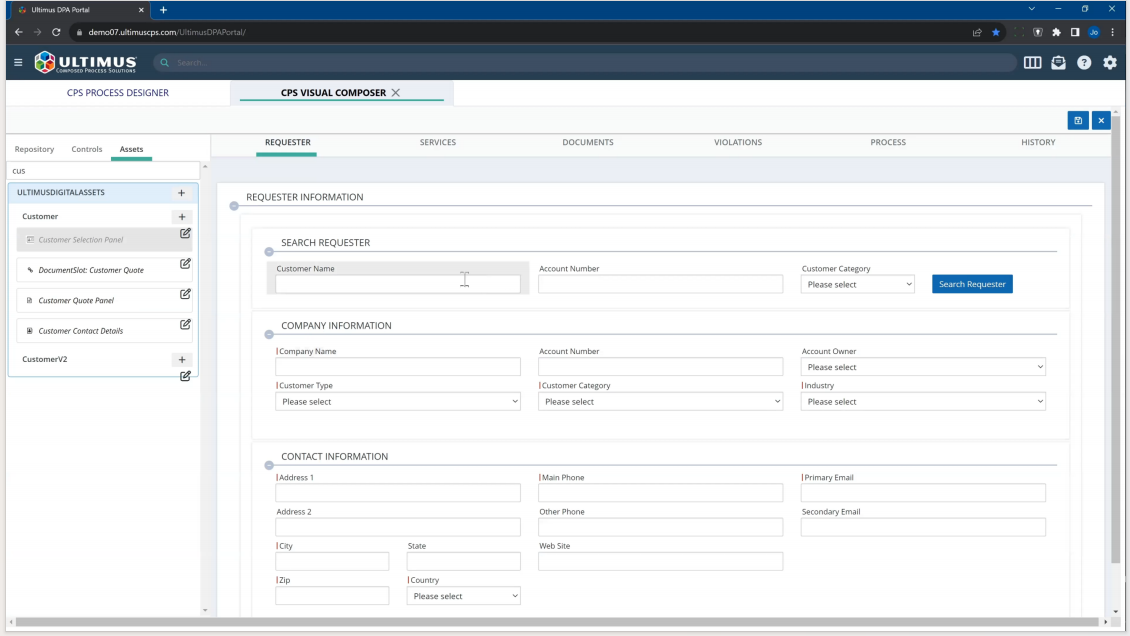Close the composer with the blue X button

(x=1101, y=120)
